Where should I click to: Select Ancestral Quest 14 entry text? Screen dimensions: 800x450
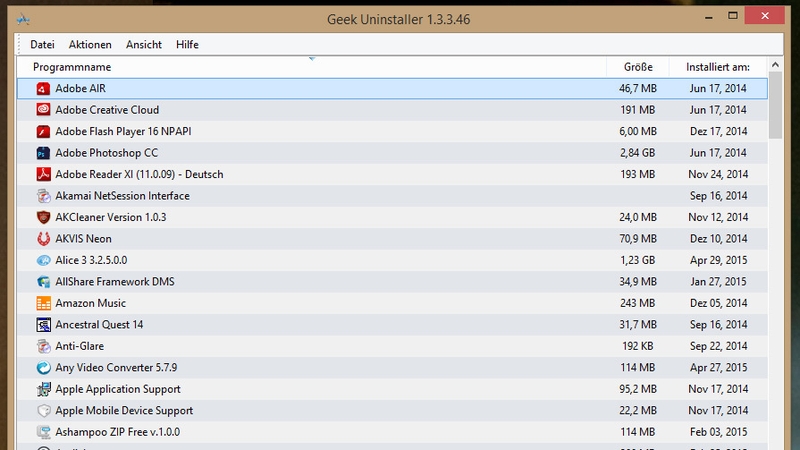tap(99, 324)
